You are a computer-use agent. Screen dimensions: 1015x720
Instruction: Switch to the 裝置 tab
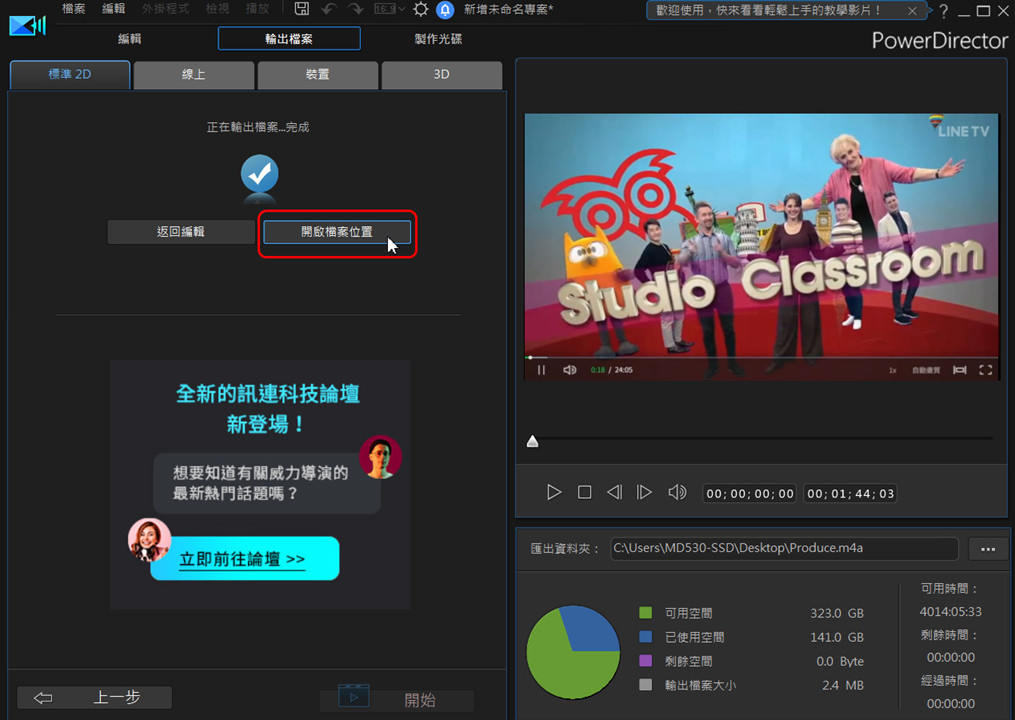point(318,75)
